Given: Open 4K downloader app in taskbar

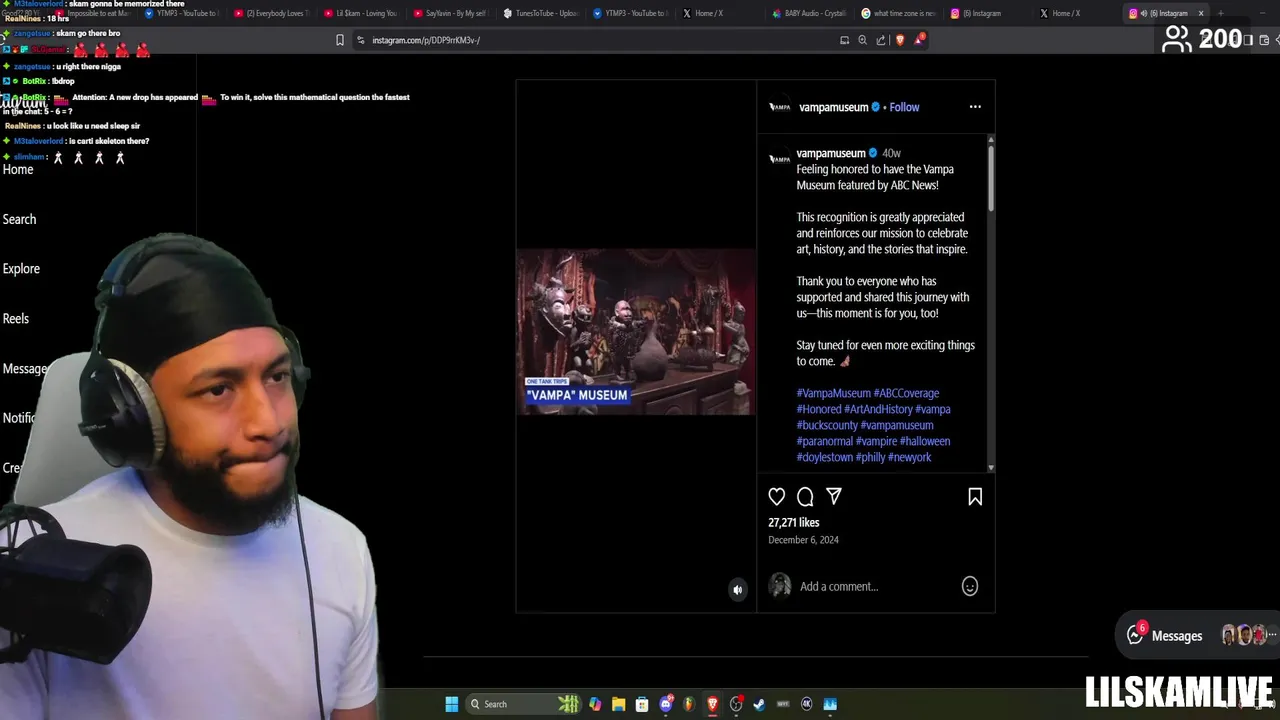Looking at the screenshot, I should pyautogui.click(x=806, y=704).
